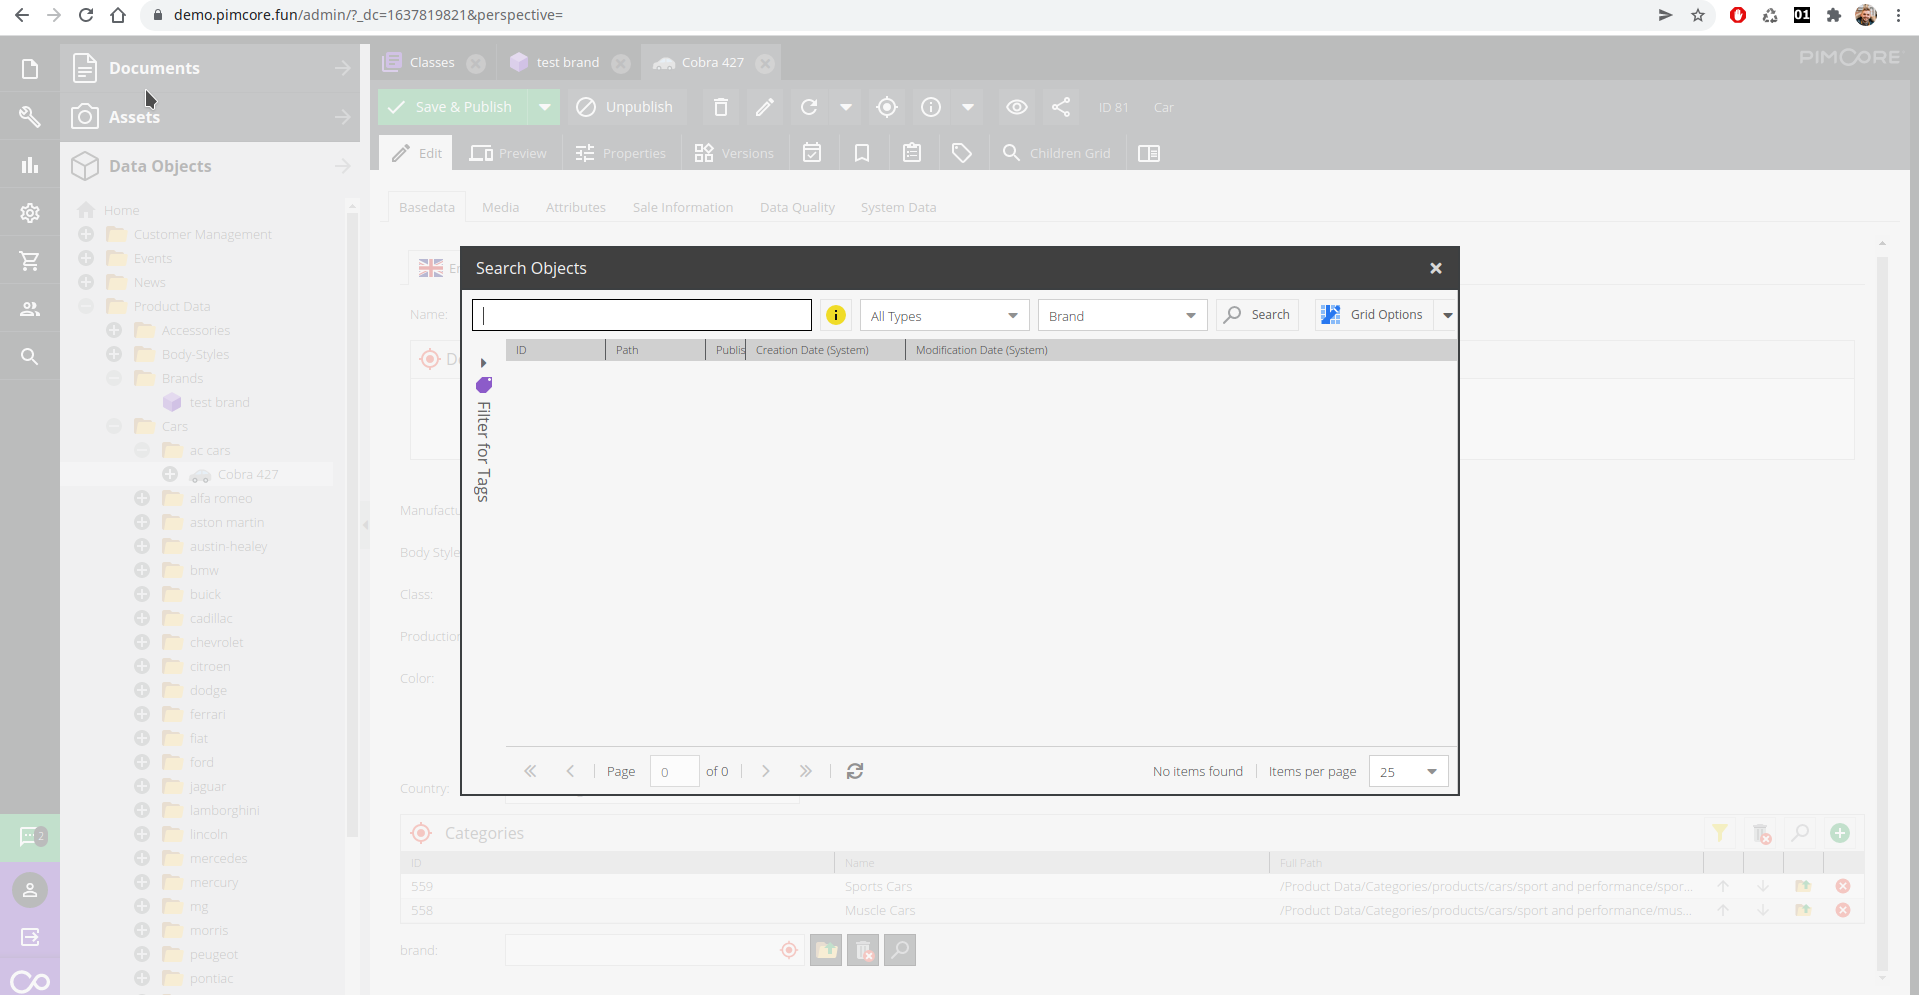Open the Versions view
Screen dimensions: 1919x995
click(x=735, y=152)
